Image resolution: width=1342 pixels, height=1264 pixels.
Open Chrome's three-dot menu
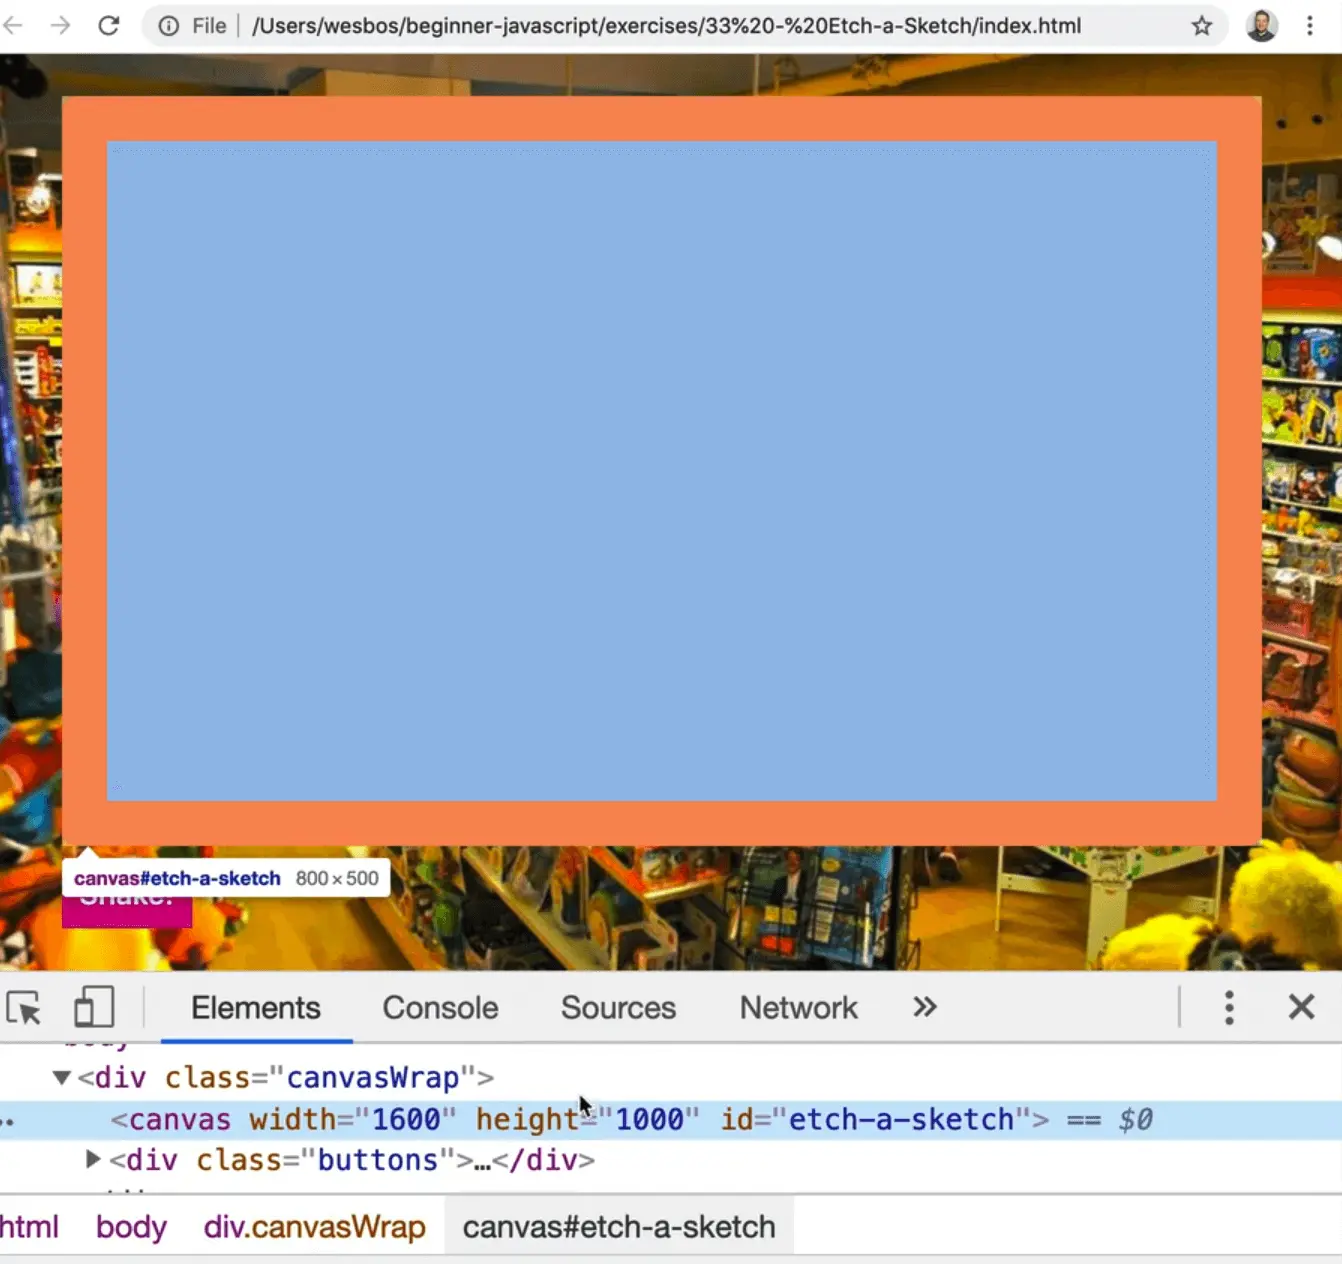[x=1310, y=26]
